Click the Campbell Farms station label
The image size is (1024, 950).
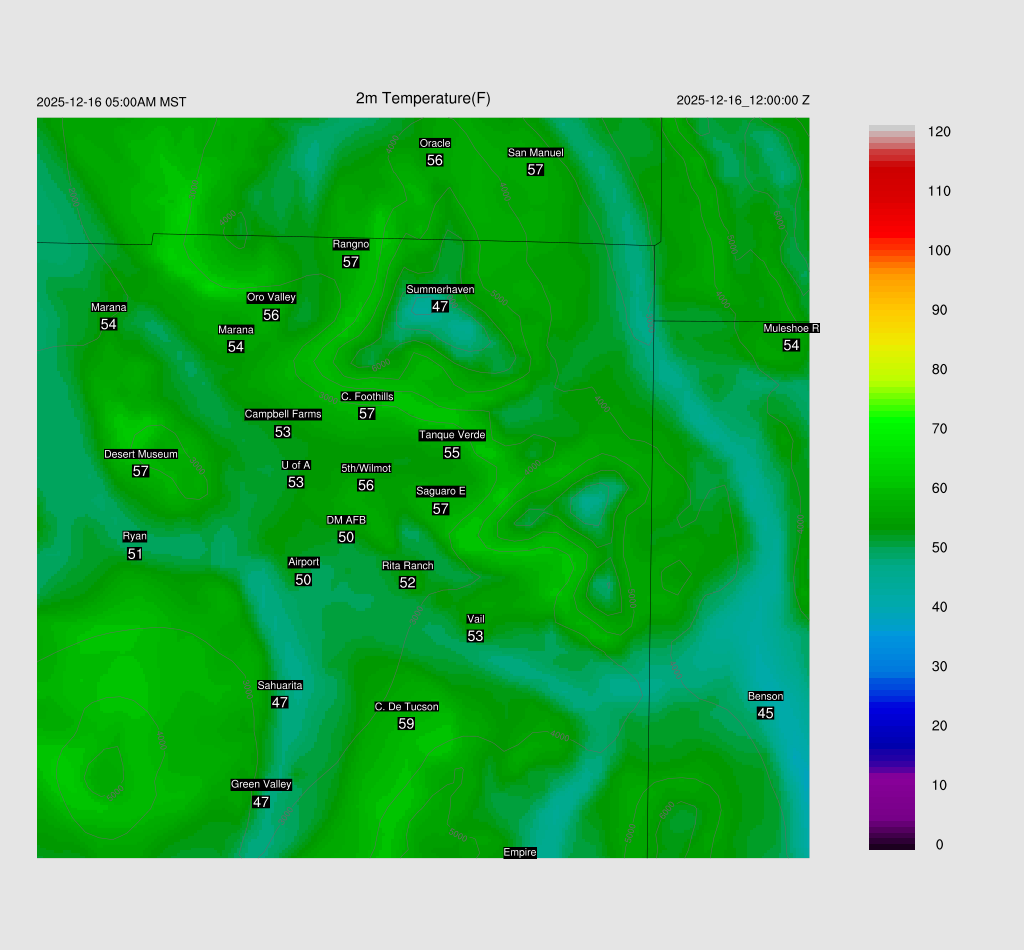pyautogui.click(x=283, y=414)
